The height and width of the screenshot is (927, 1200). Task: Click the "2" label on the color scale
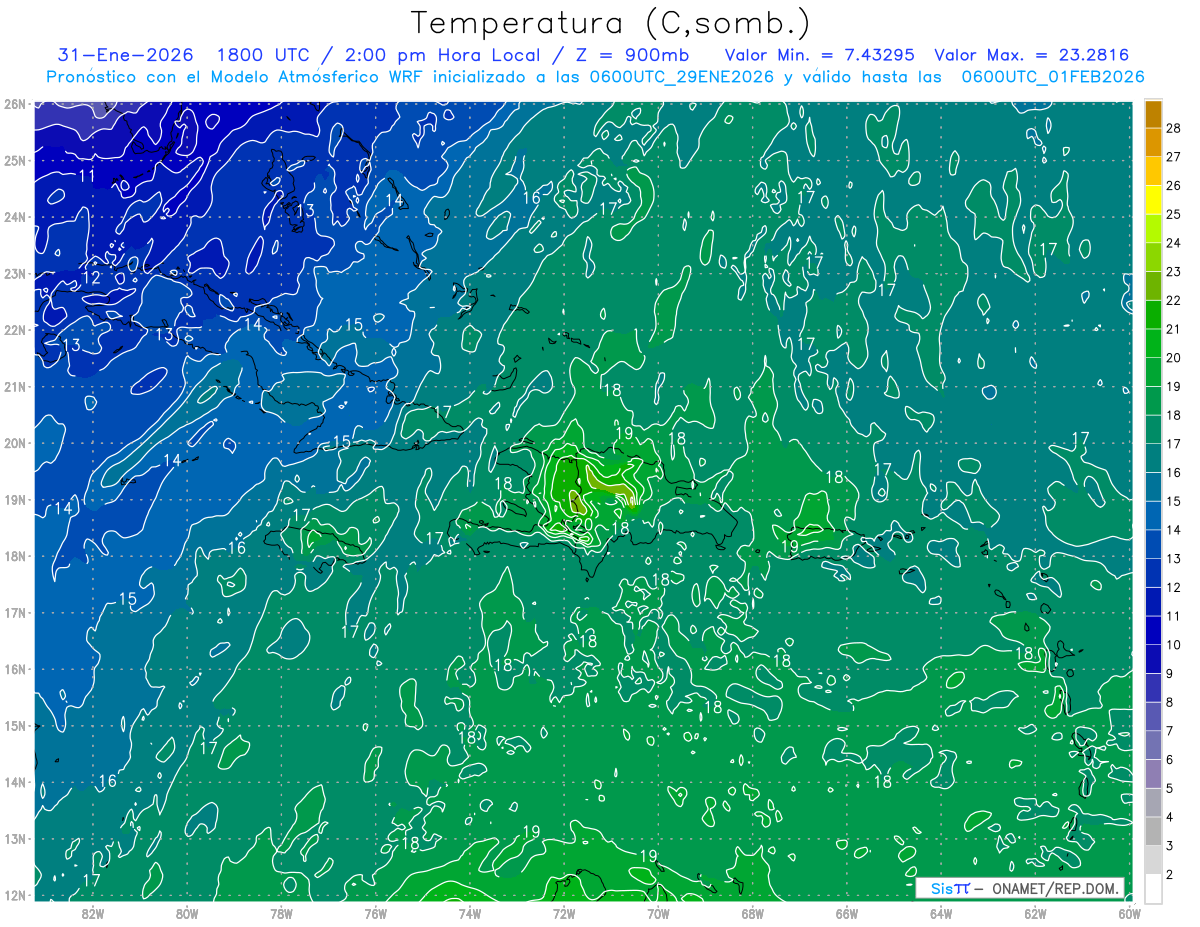click(x=1170, y=876)
